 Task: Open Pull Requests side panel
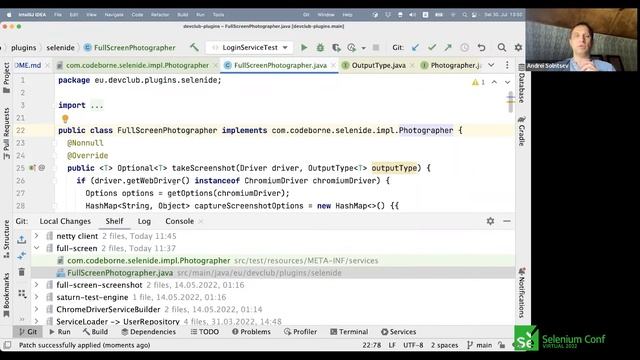click(6, 133)
